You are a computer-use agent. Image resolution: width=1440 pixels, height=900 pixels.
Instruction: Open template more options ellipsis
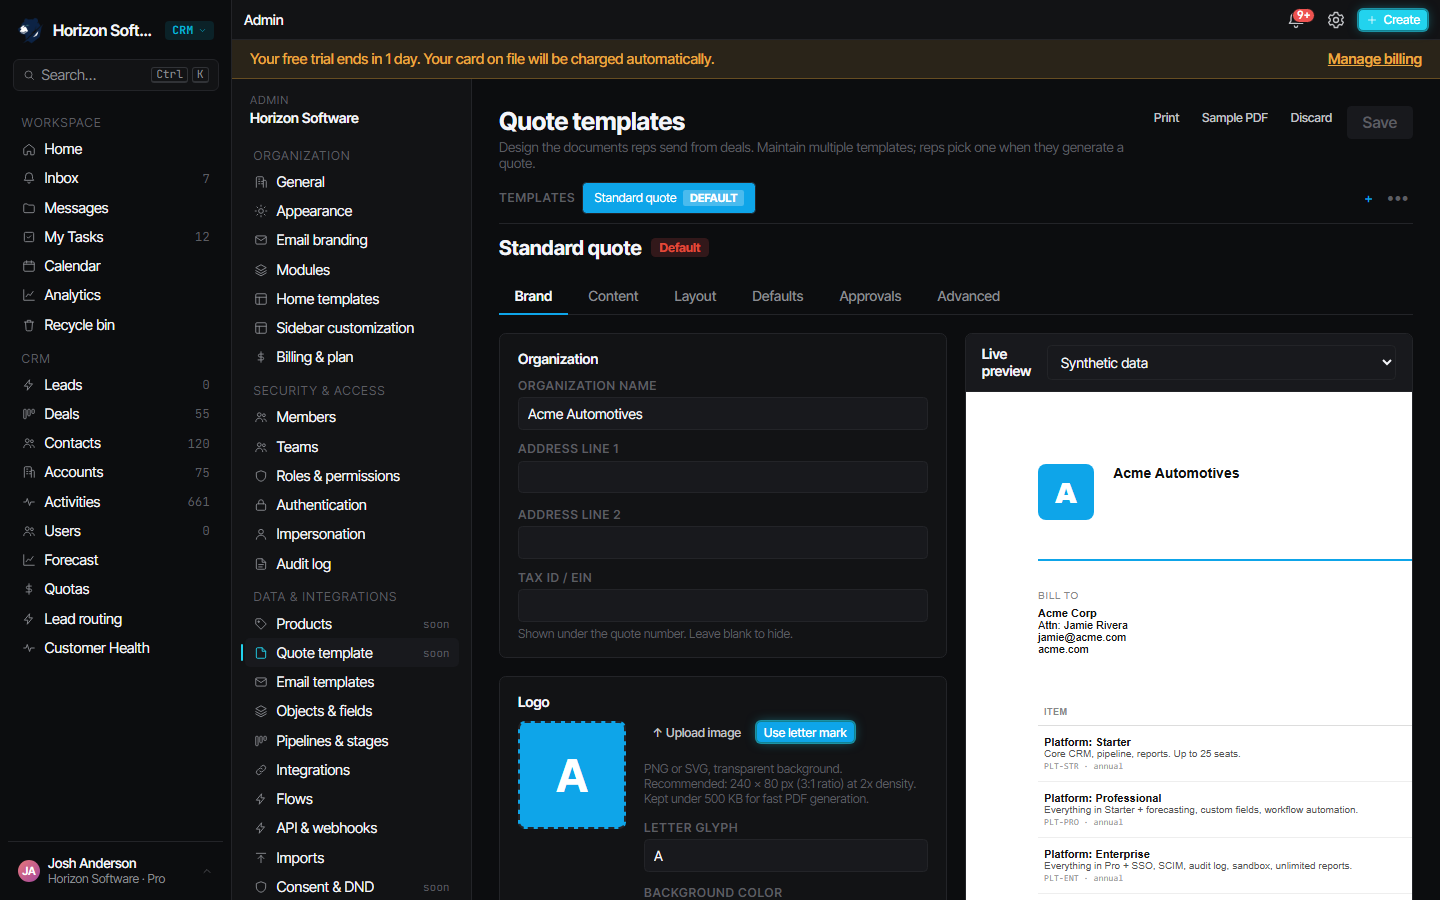pos(1398,199)
